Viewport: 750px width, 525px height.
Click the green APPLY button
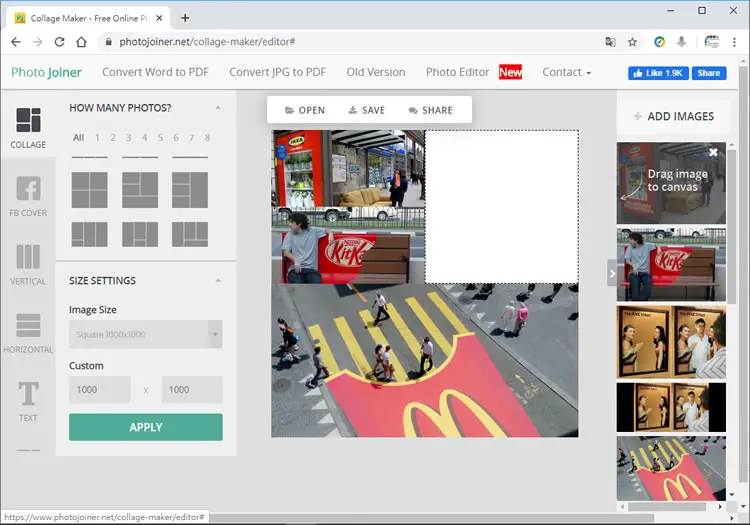145,427
